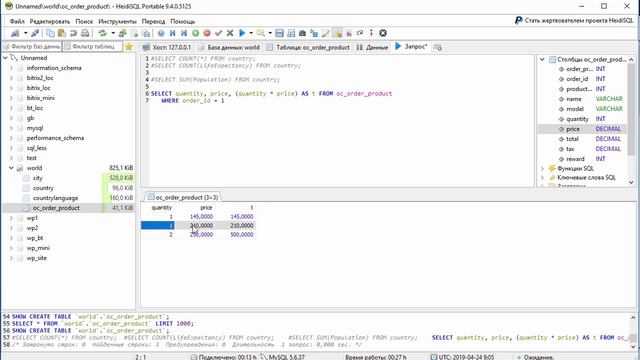
Task: Open the Файл menu
Action: tap(17, 21)
